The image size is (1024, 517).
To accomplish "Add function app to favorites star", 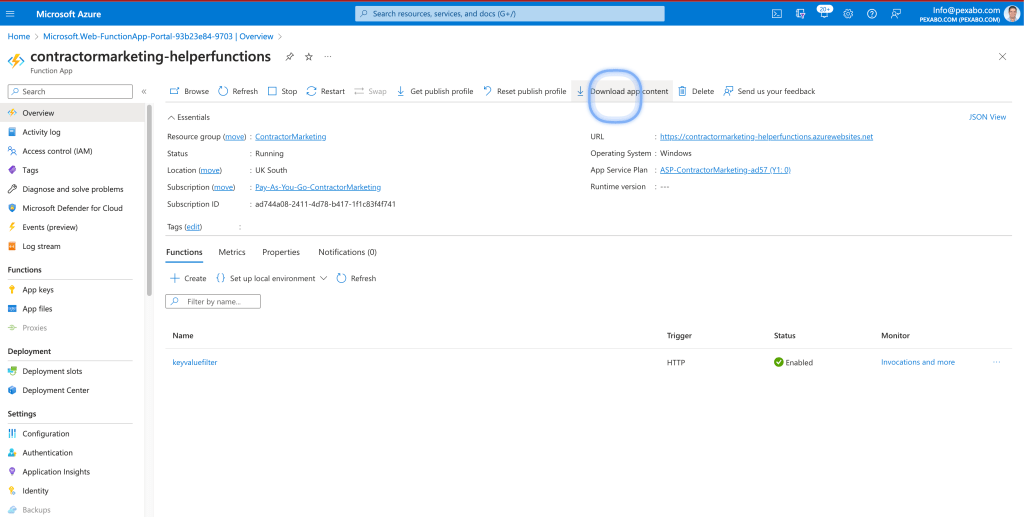I will tap(309, 57).
